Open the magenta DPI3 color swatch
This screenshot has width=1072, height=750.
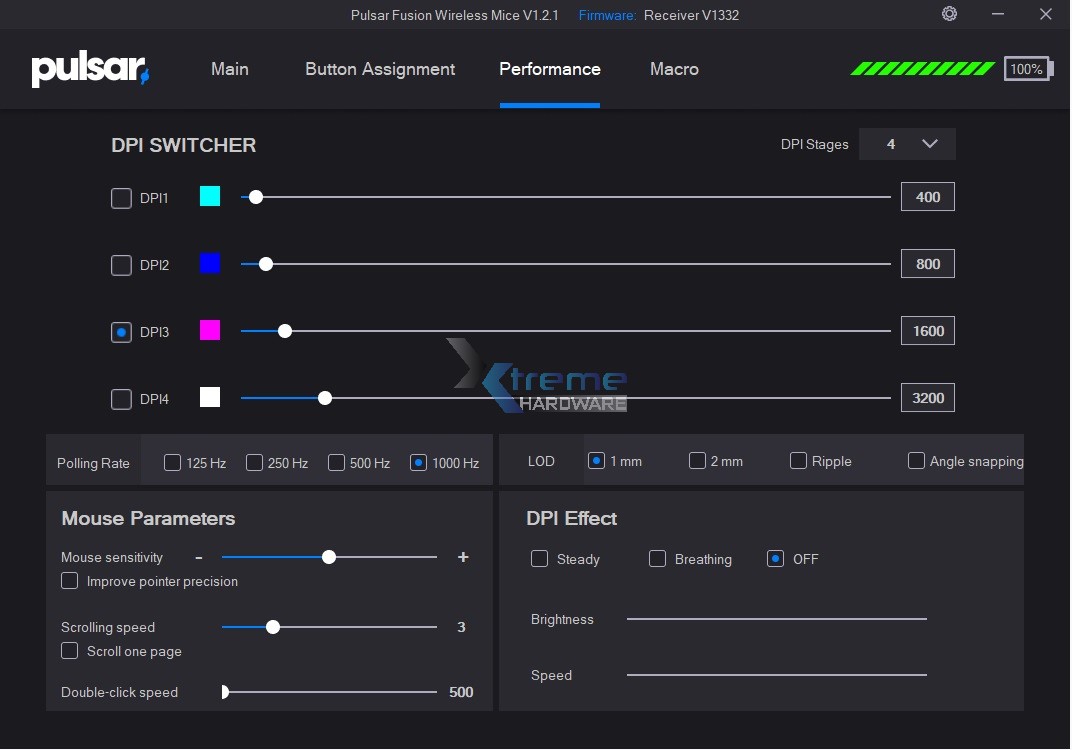tap(210, 330)
